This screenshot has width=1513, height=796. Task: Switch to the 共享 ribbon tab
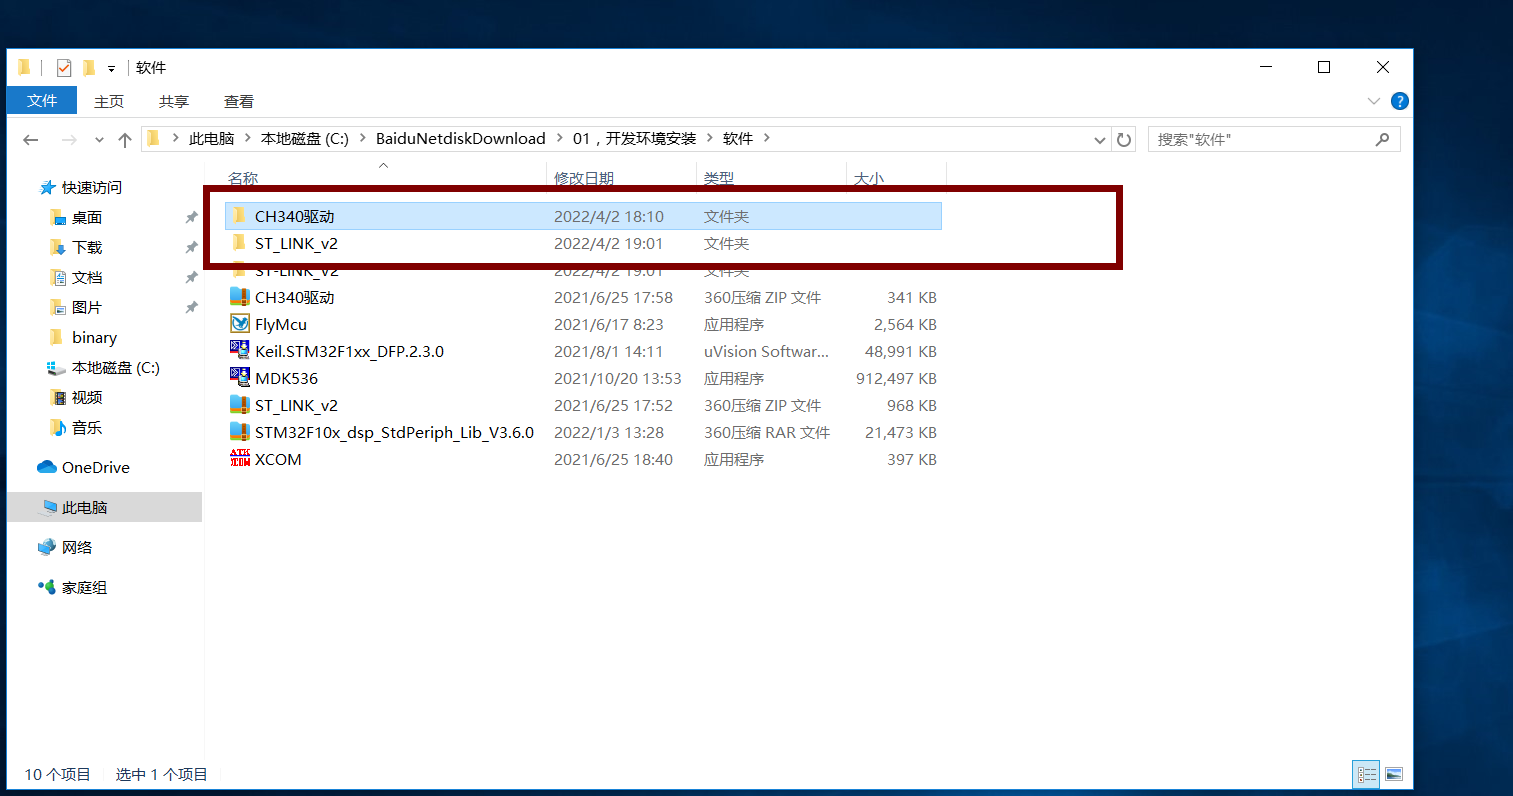click(x=174, y=101)
